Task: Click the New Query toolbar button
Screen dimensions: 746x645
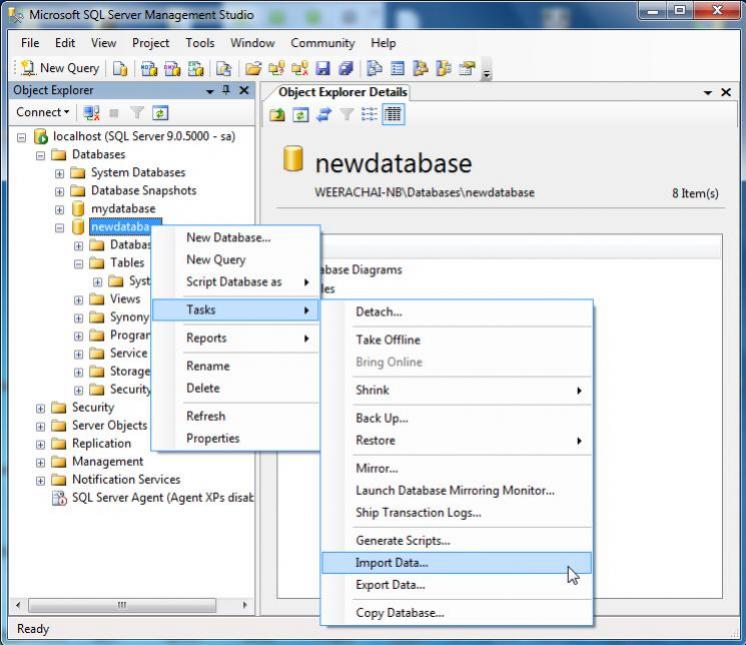Action: [x=60, y=68]
